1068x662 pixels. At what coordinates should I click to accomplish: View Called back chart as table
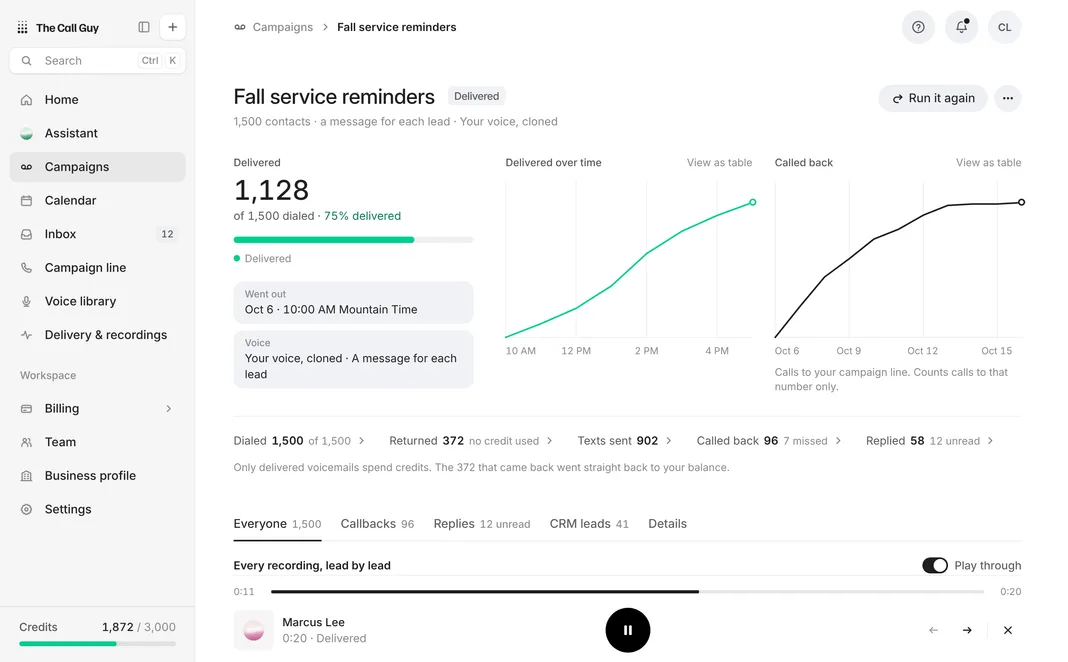988,163
